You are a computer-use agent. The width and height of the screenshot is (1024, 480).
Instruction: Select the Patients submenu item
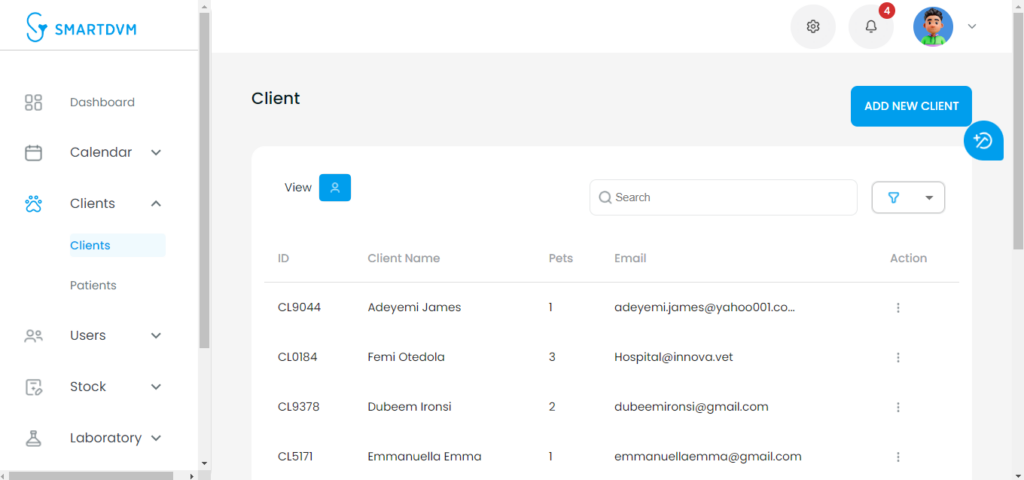pyautogui.click(x=93, y=285)
